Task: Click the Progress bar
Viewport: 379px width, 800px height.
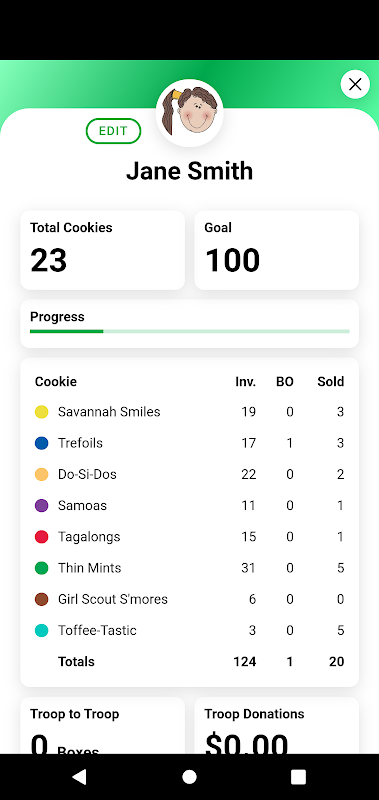Action: point(190,331)
